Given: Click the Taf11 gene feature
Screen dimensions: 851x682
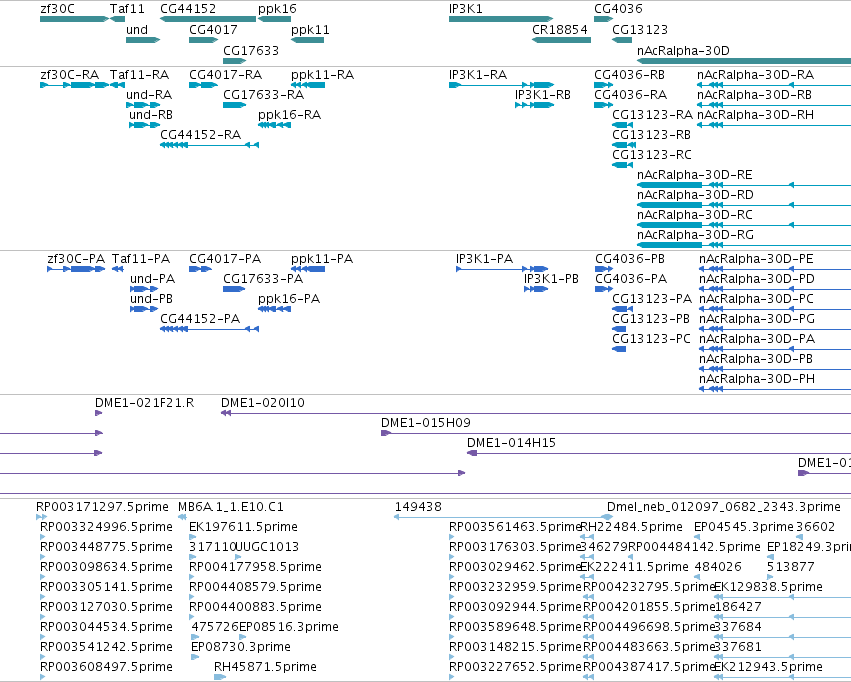Looking at the screenshot, I should [x=118, y=19].
